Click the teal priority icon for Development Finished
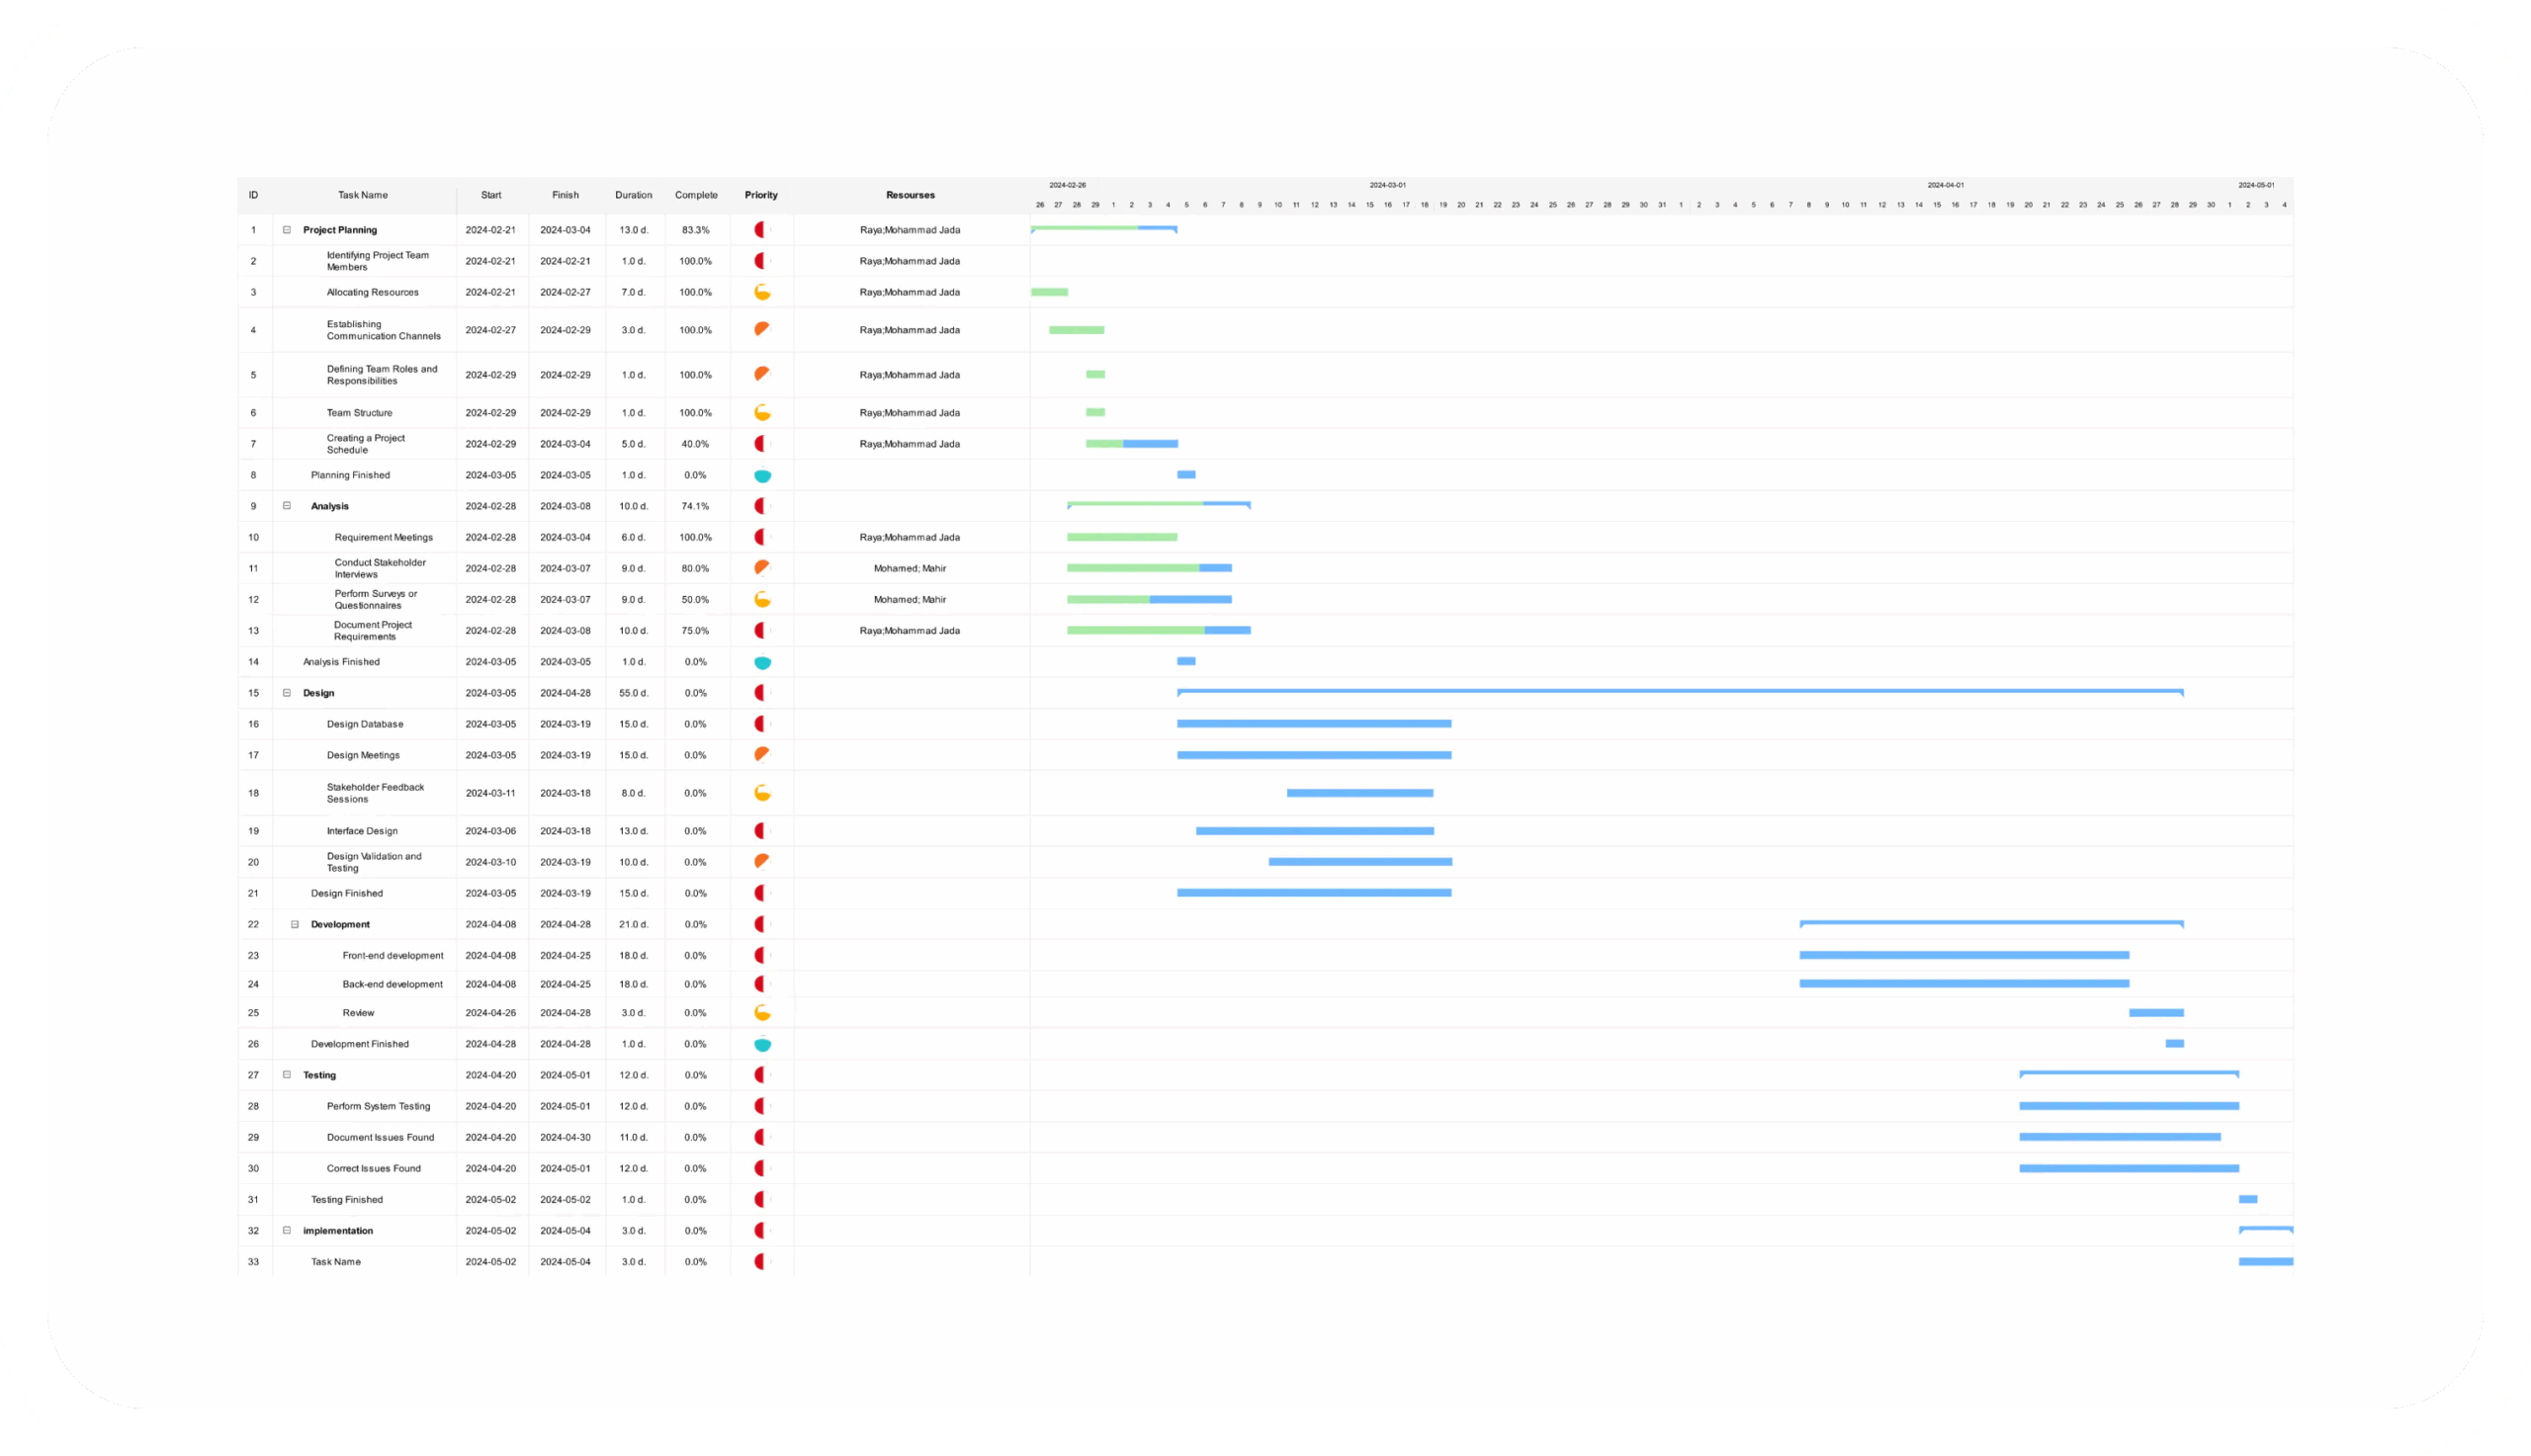 coord(762,1043)
